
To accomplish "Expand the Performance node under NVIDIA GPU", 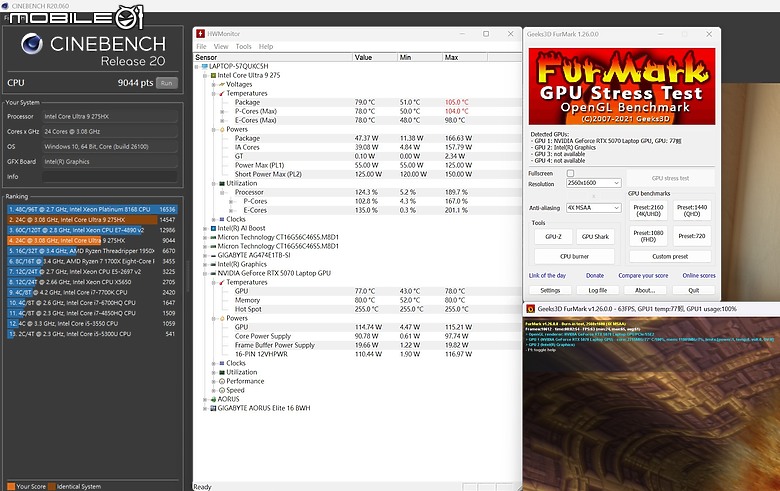I will pyautogui.click(x=213, y=381).
